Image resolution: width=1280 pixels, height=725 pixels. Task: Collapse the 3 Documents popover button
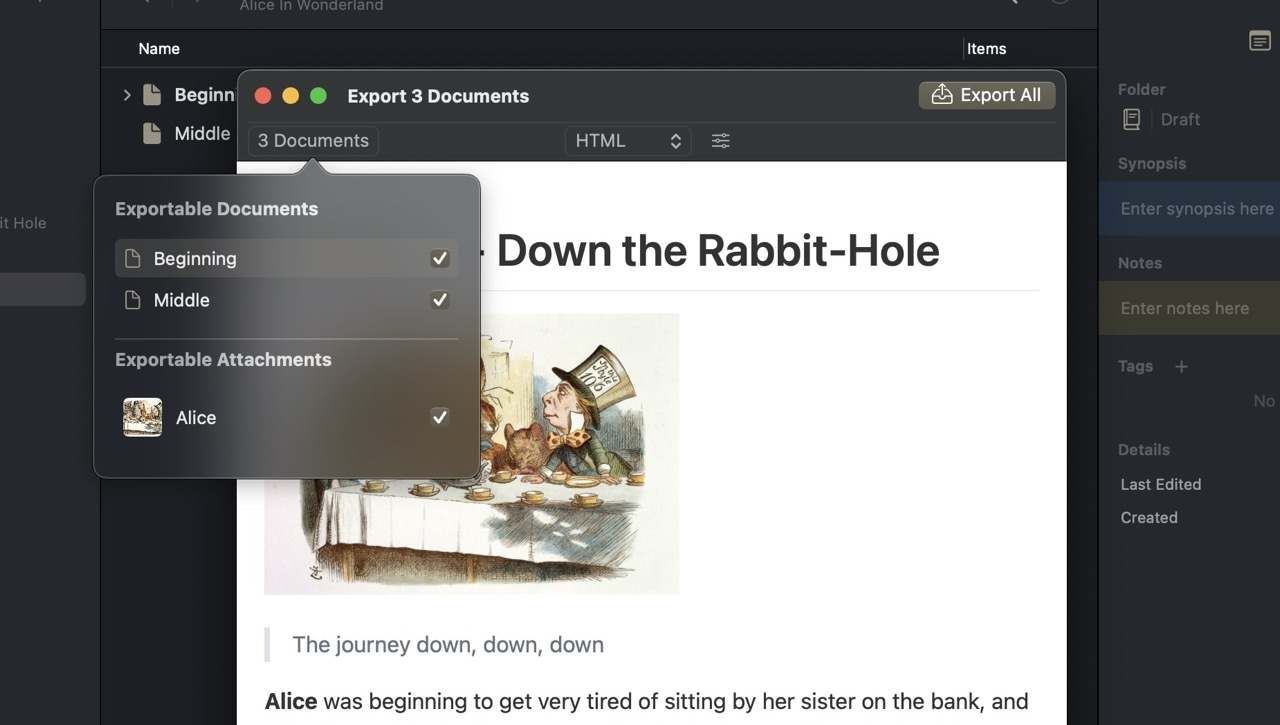tap(313, 141)
